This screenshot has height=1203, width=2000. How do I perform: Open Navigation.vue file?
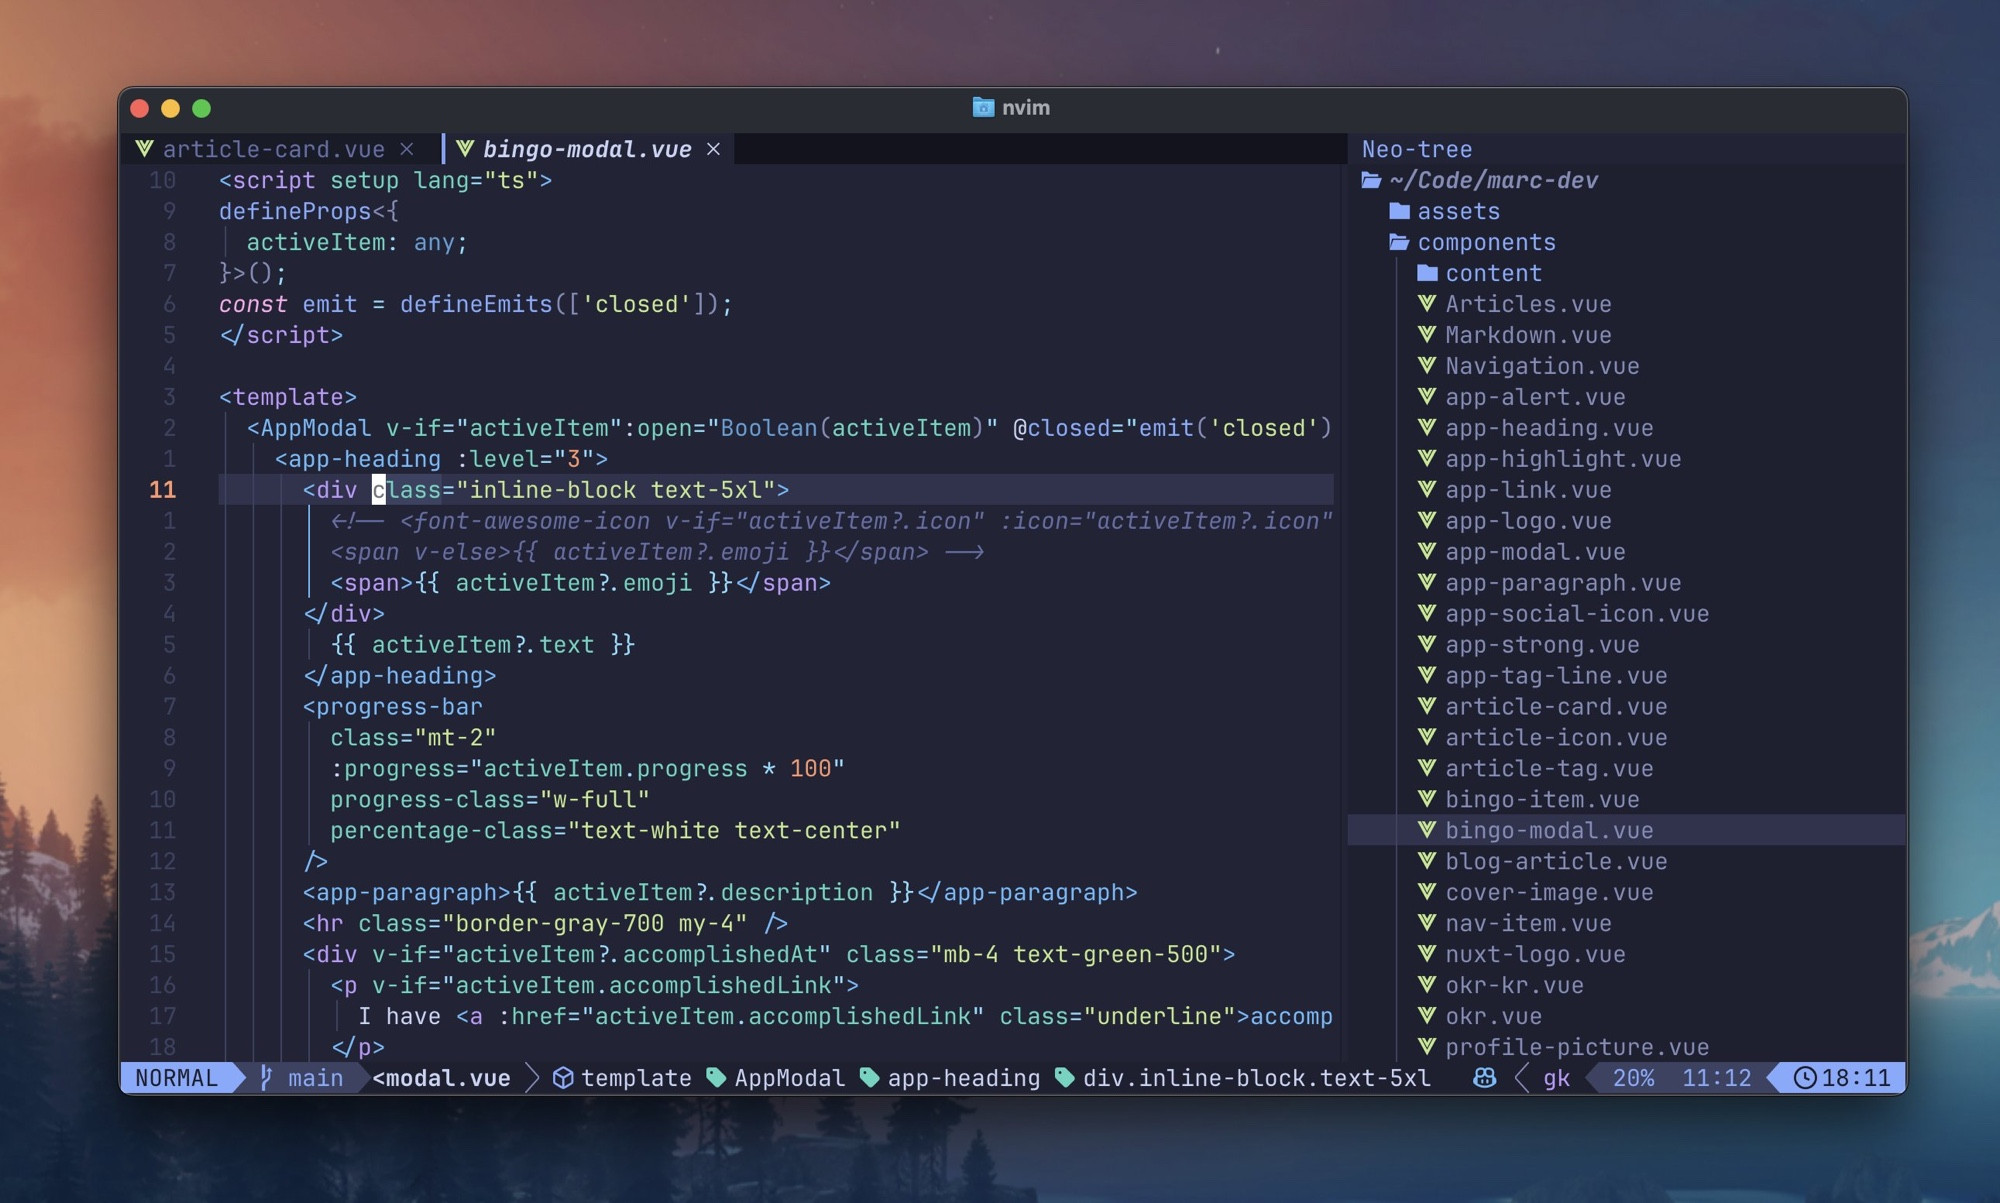(1542, 366)
